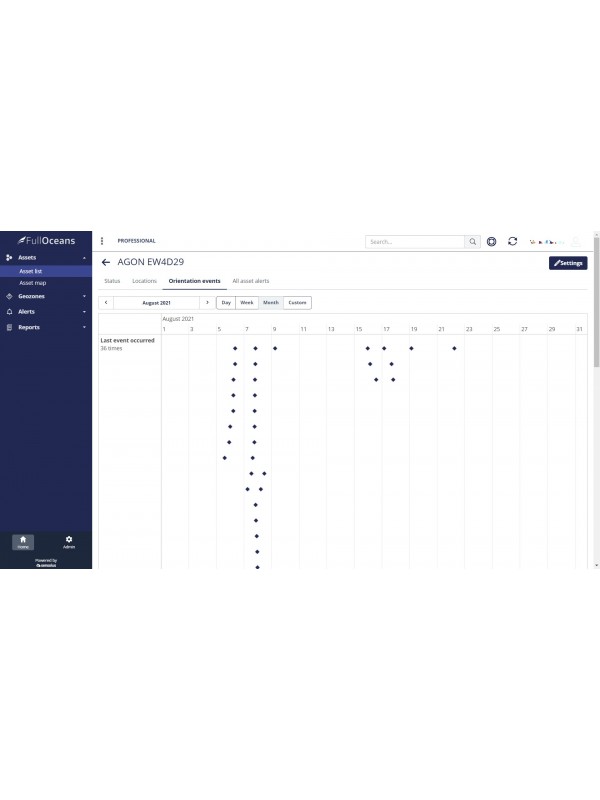The height and width of the screenshot is (800, 600).
Task: Open the All asset alerts tab
Action: pos(250,281)
